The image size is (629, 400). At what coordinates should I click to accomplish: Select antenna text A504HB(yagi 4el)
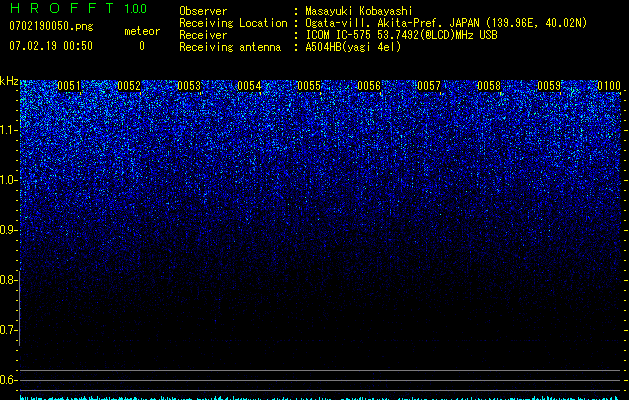(x=353, y=47)
